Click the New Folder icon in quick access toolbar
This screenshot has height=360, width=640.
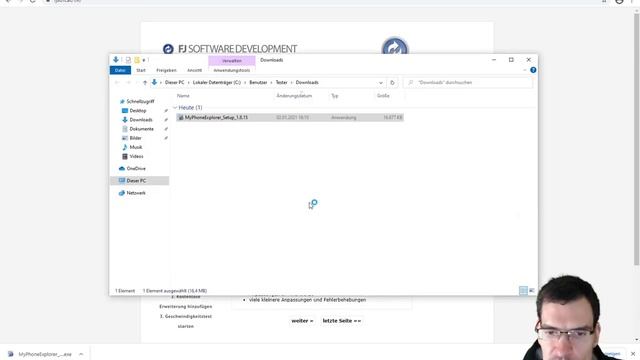tap(137, 60)
